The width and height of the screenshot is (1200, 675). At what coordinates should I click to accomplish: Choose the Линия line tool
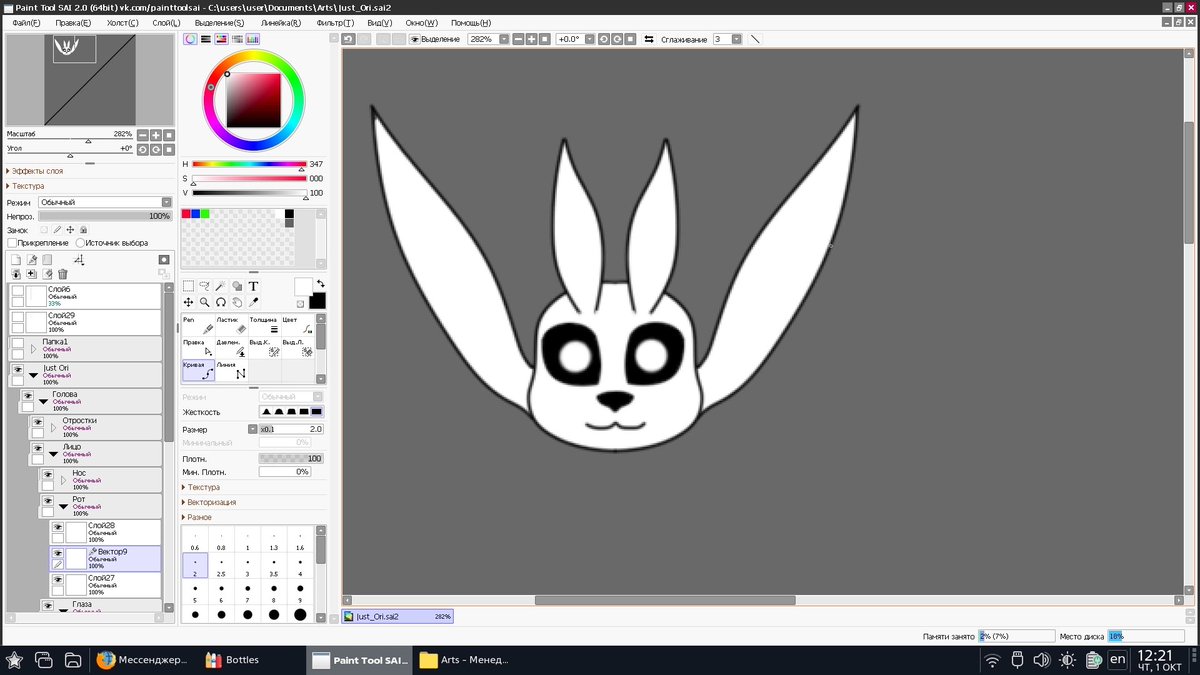point(231,371)
